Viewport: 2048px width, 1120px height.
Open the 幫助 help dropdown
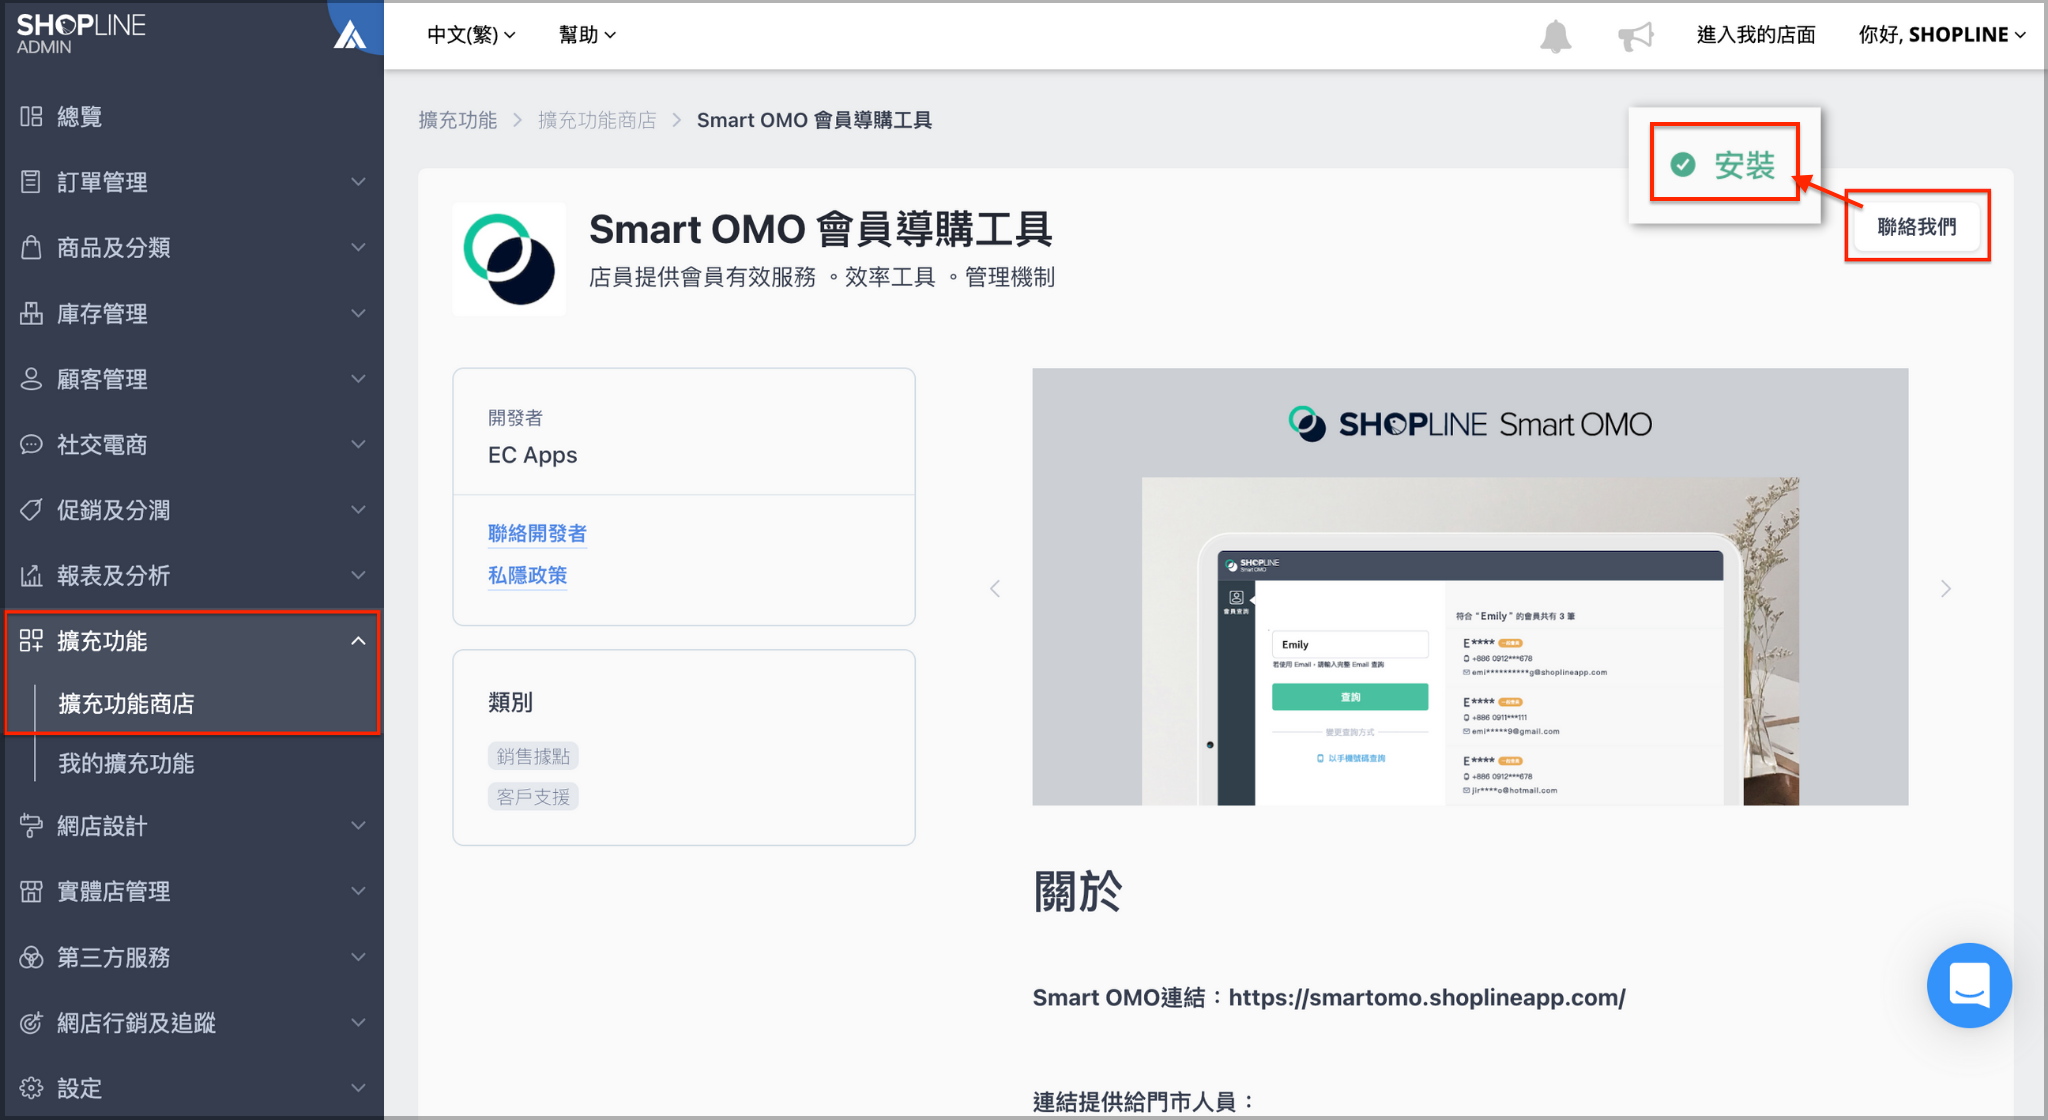pyautogui.click(x=587, y=35)
